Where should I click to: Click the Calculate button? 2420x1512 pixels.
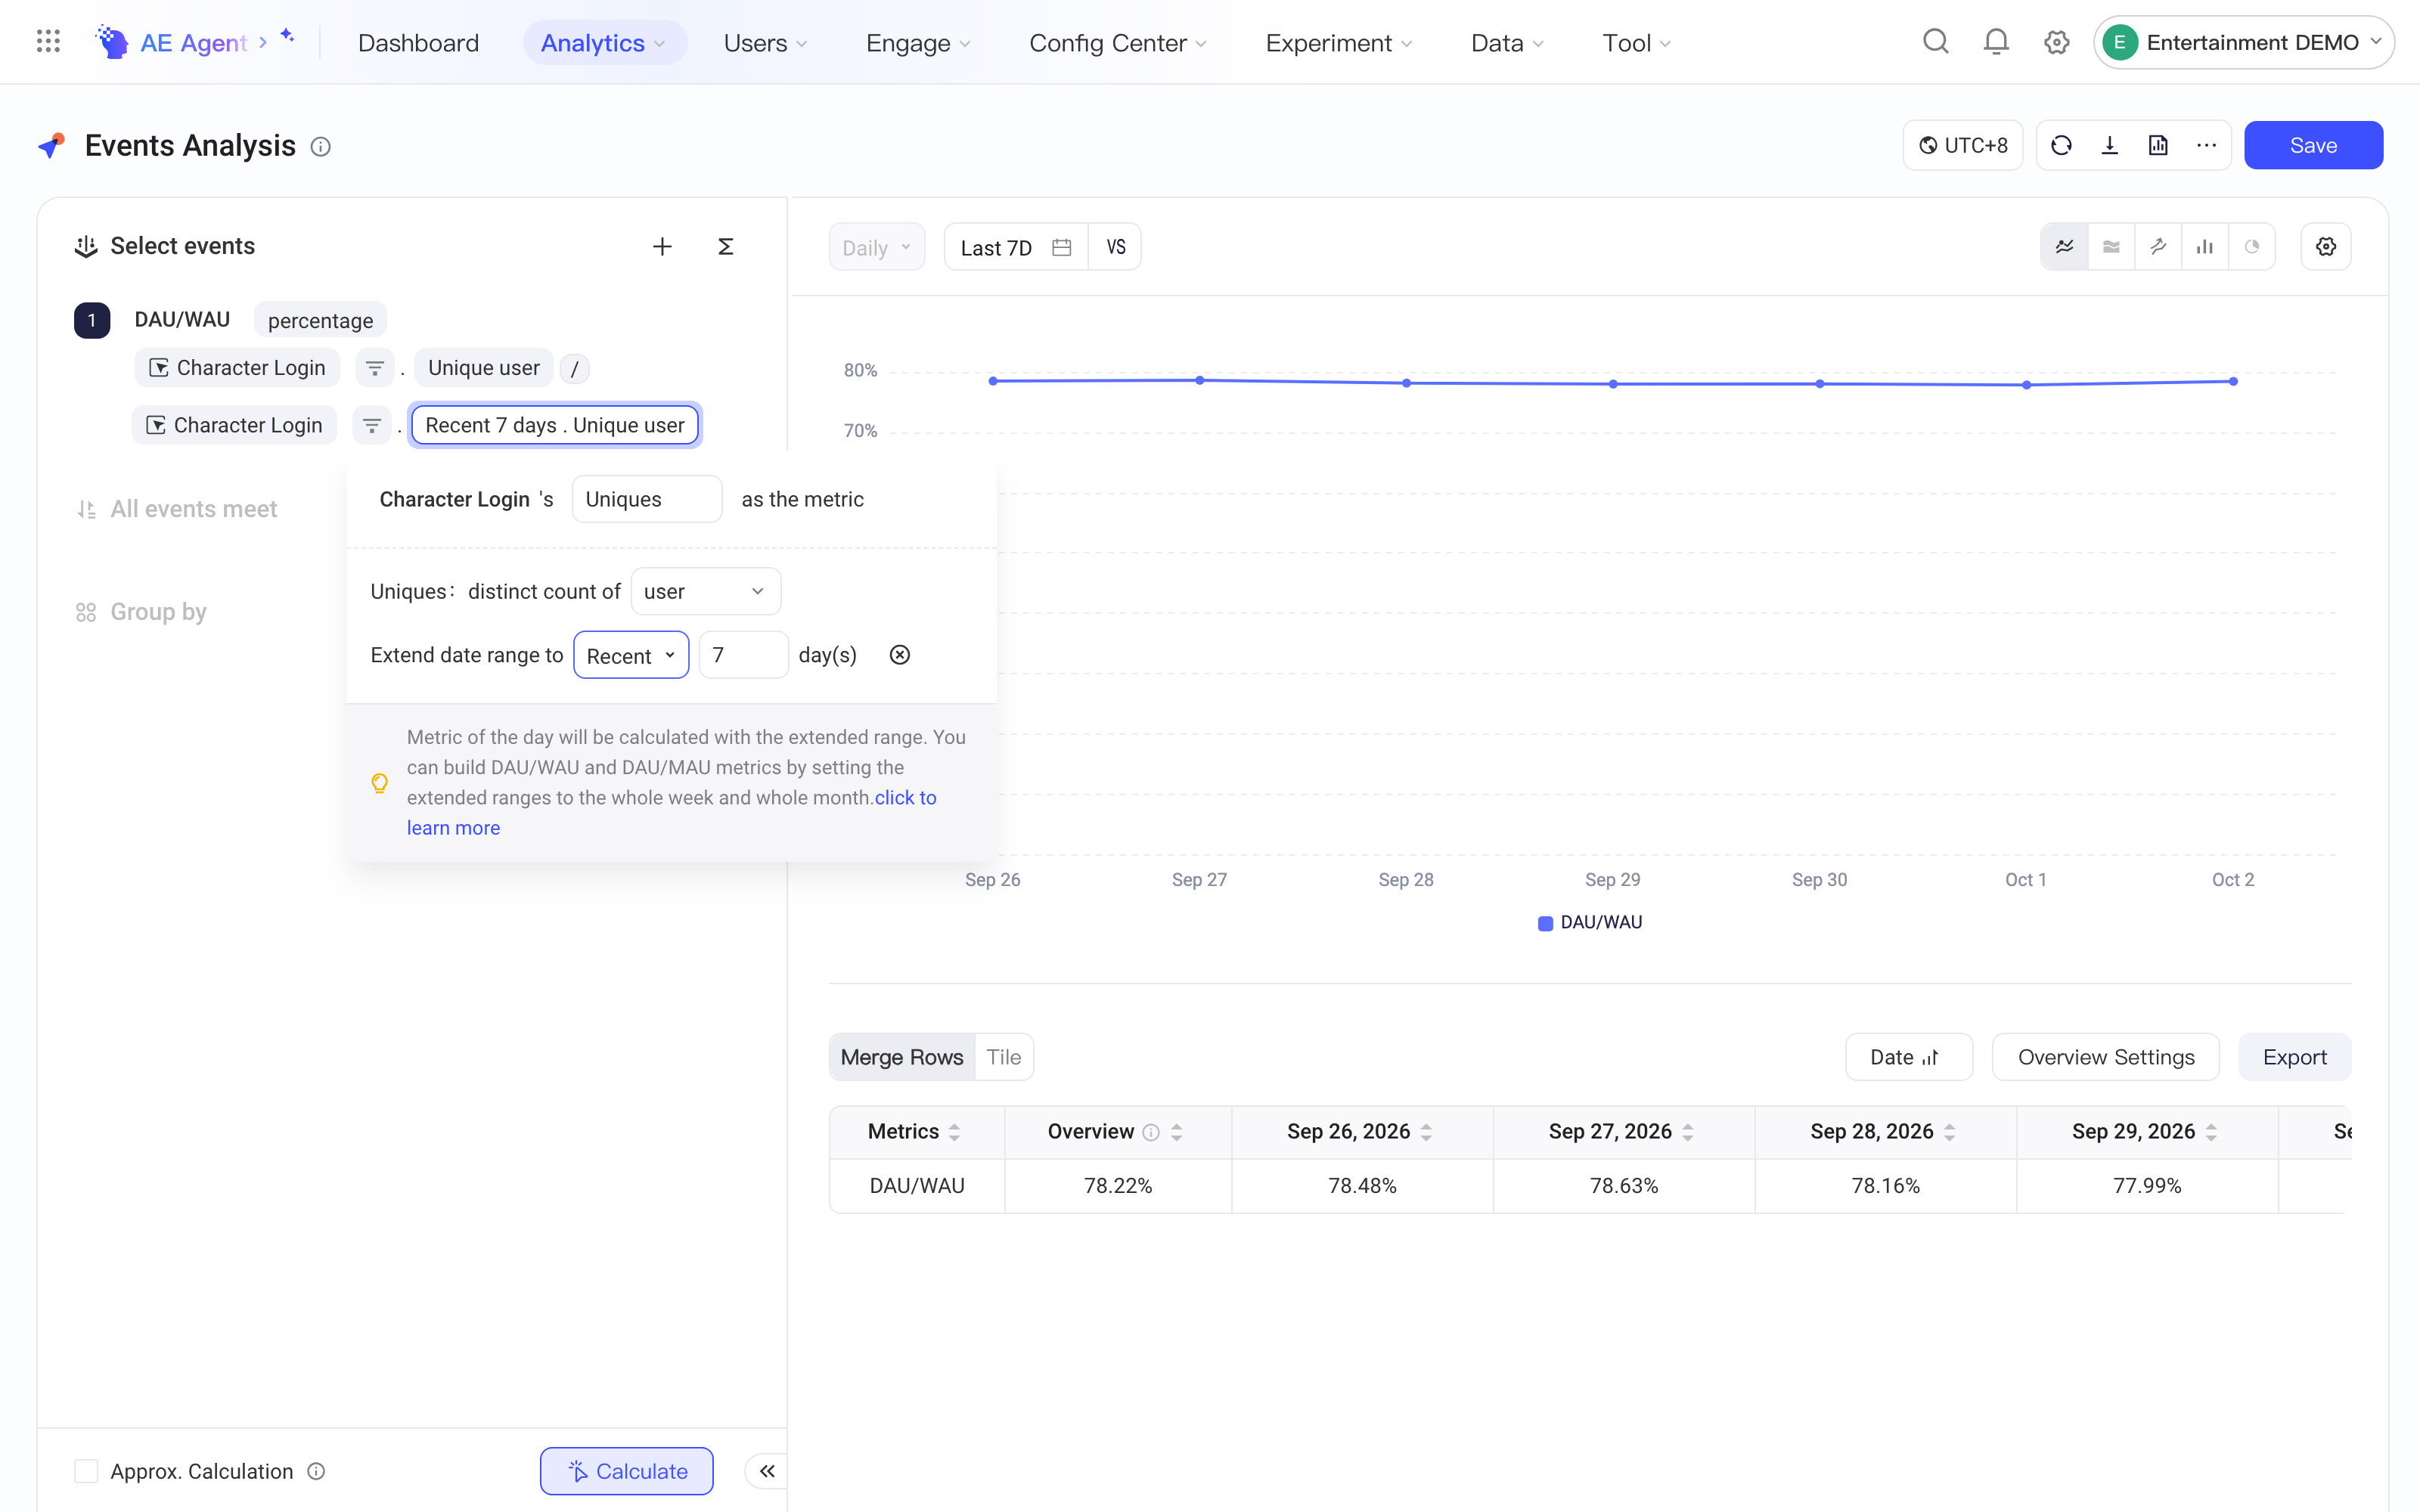click(627, 1471)
